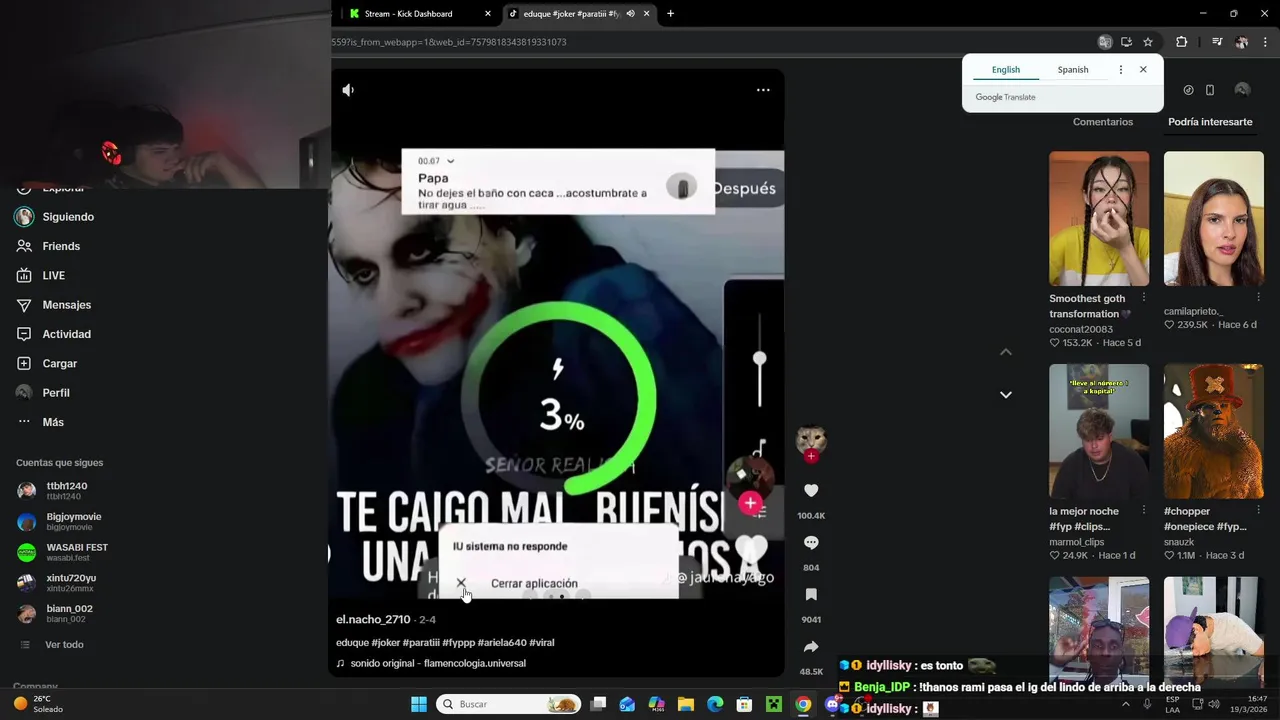
Task: Open la mejor noche marmol_clips thumbnail
Action: (x=1099, y=431)
